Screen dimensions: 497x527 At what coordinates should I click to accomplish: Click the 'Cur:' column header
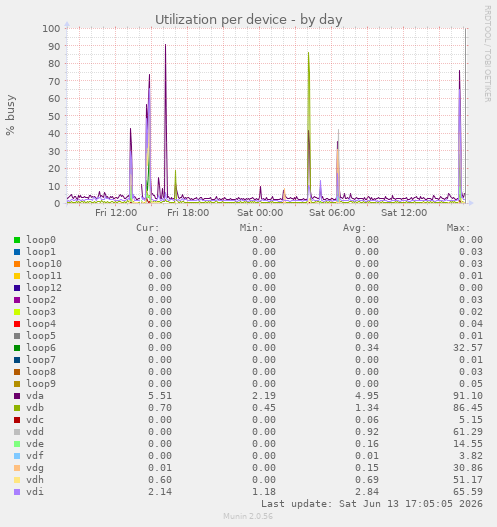click(x=148, y=228)
